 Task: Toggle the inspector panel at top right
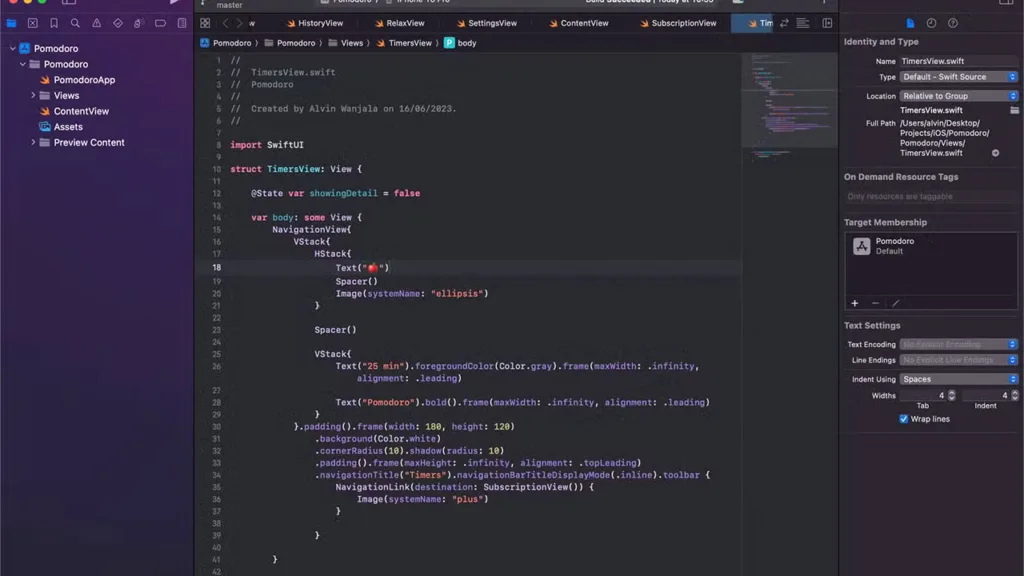[x=1006, y=2]
